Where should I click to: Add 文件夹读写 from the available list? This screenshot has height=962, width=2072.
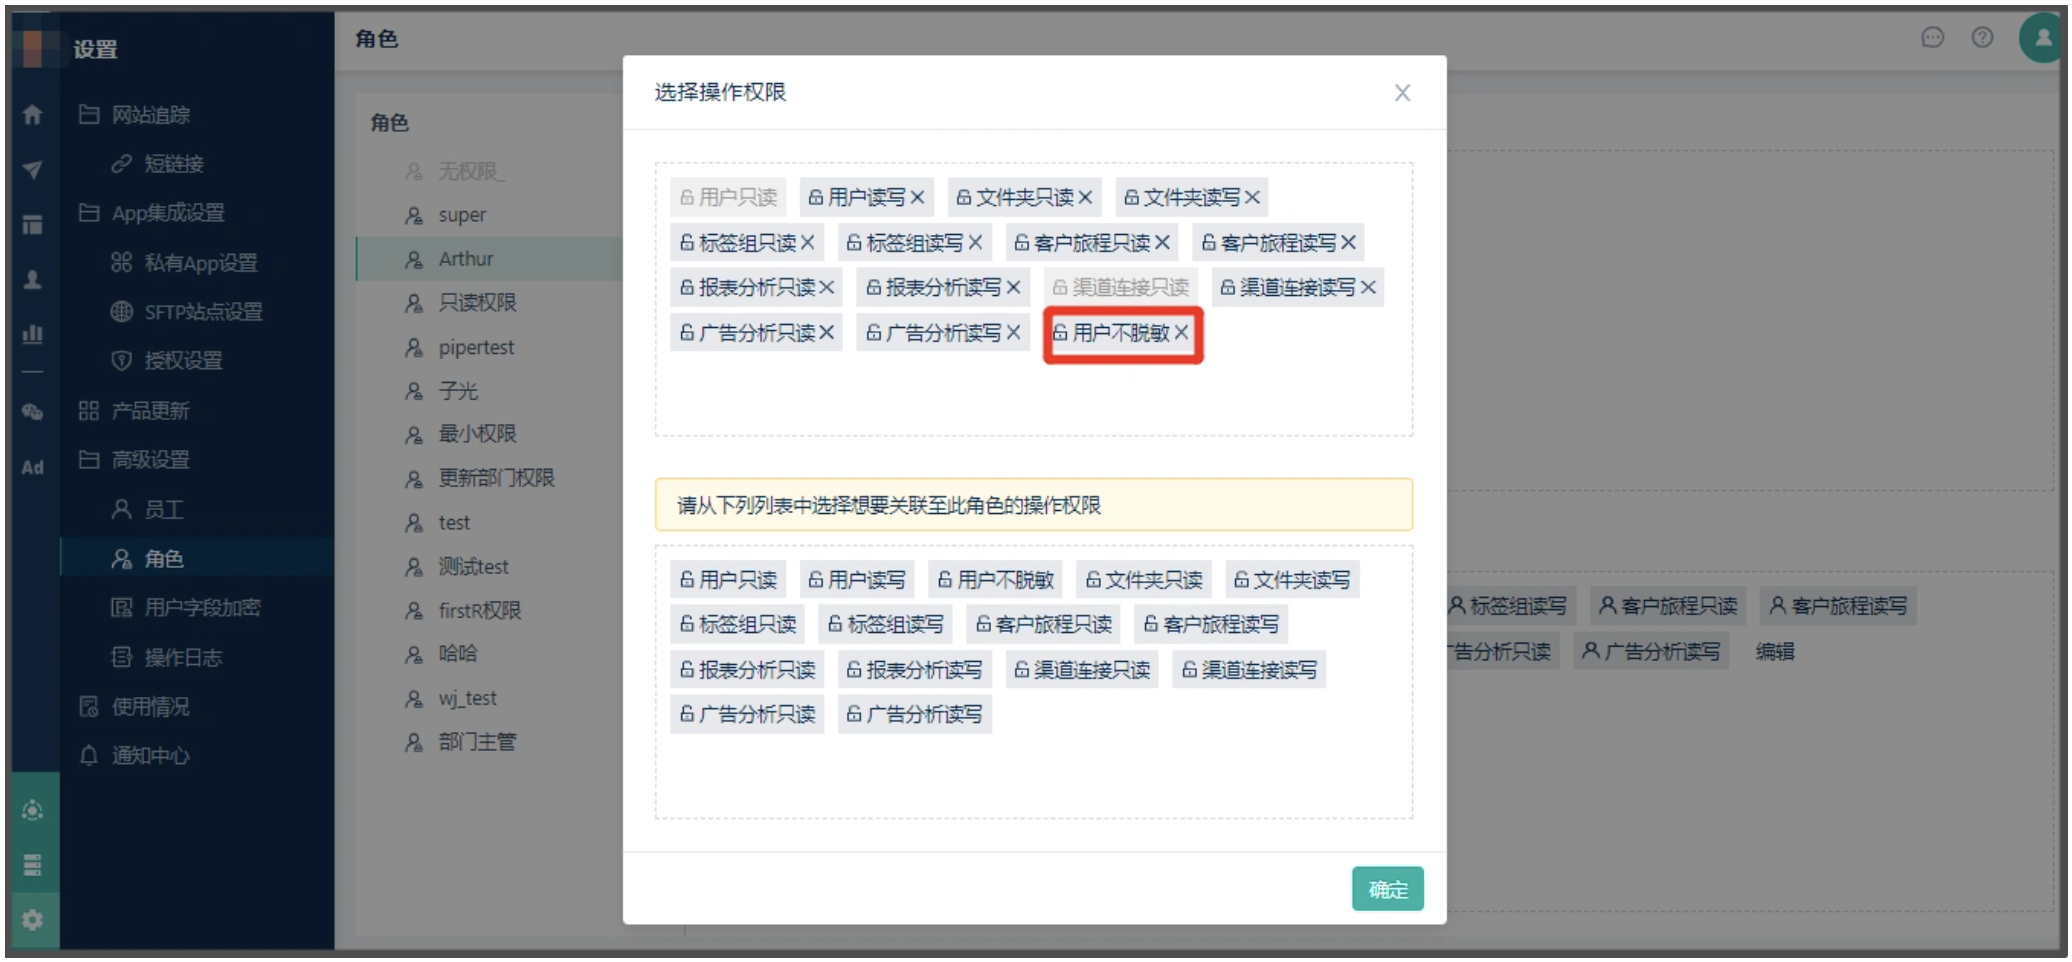[1292, 580]
